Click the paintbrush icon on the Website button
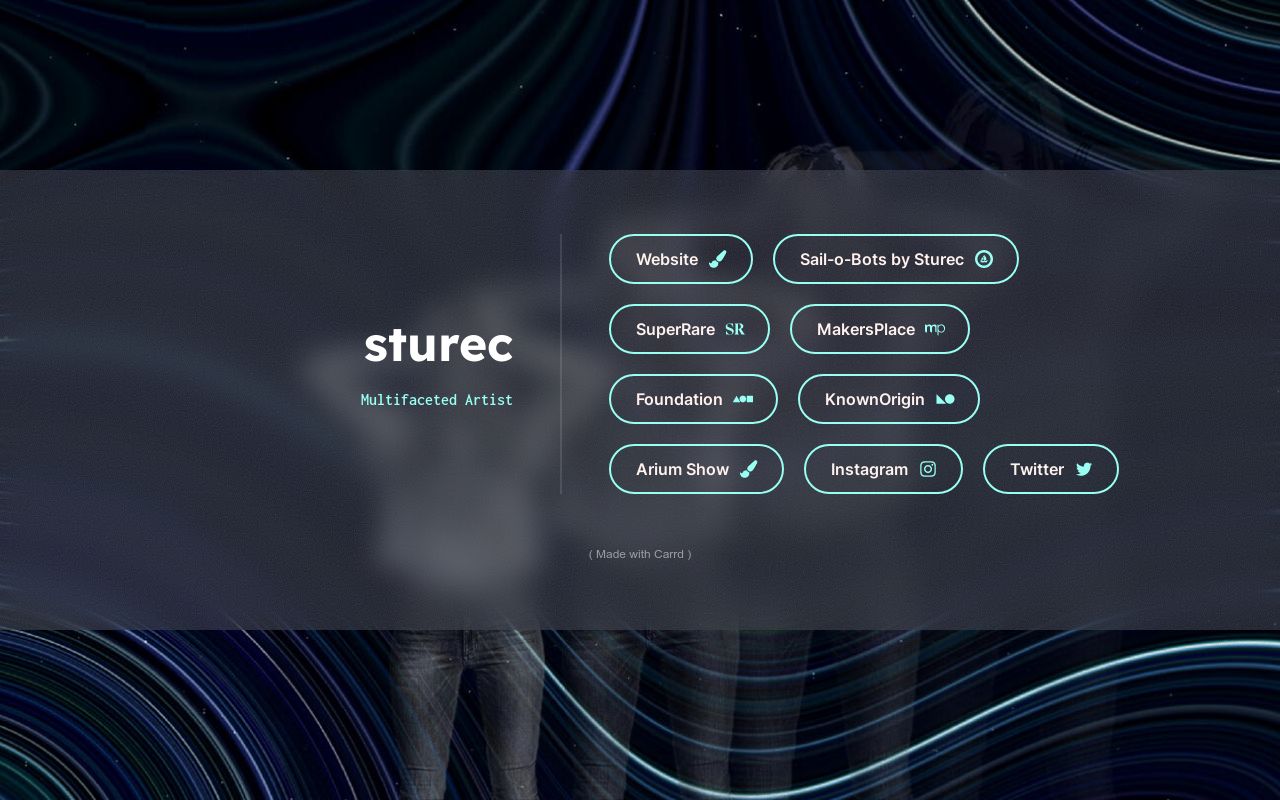This screenshot has height=800, width=1280. pyautogui.click(x=718, y=259)
